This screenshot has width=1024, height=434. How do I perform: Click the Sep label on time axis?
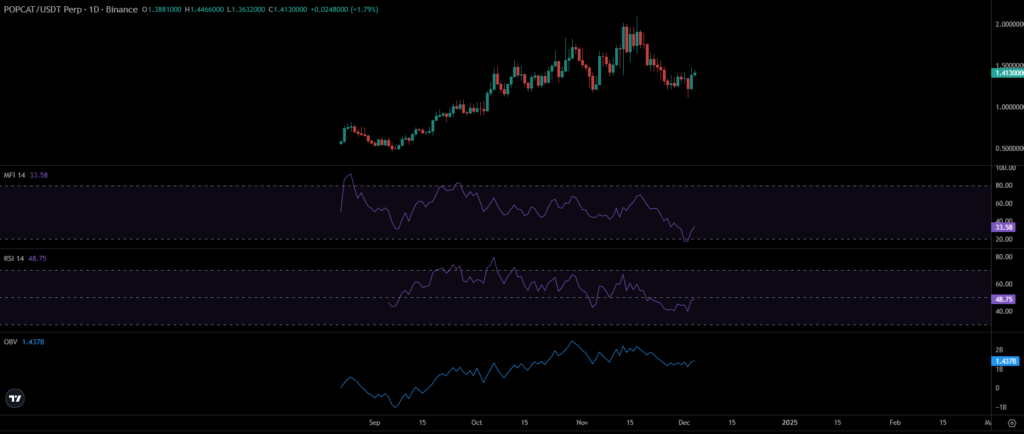coord(374,422)
